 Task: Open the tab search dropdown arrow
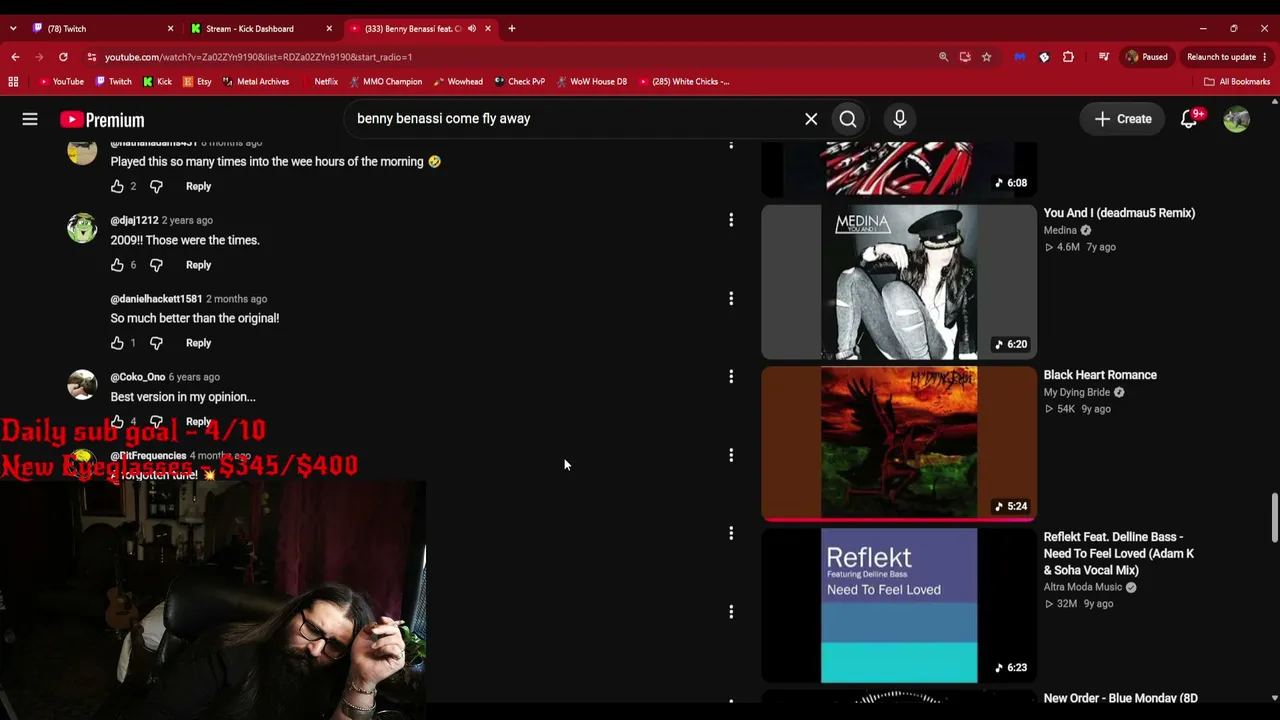click(x=12, y=29)
